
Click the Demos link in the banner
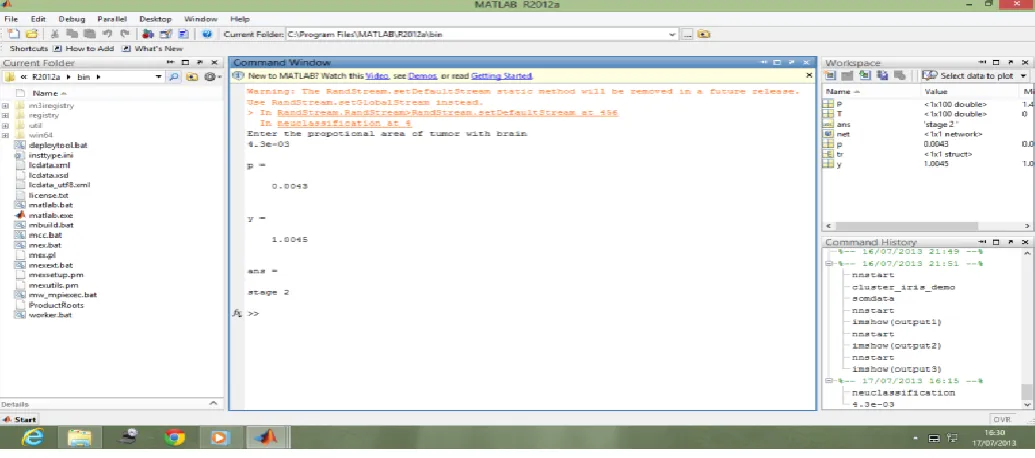(422, 76)
